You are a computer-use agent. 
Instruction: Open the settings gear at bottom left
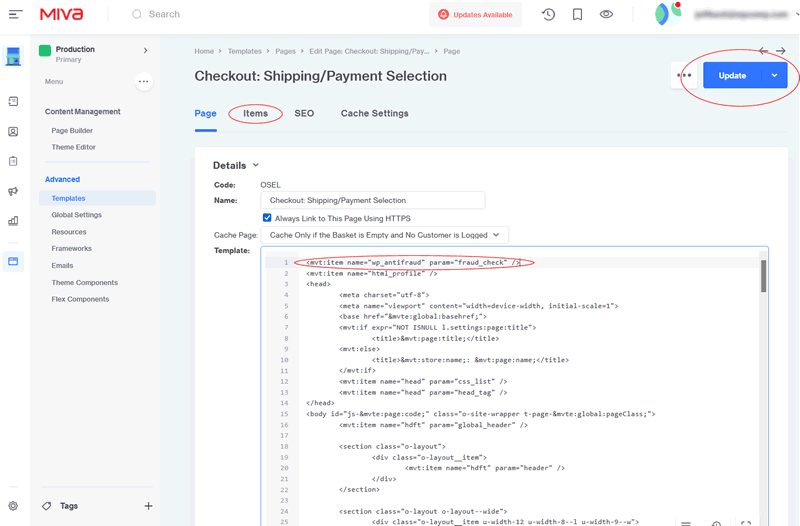[x=13, y=506]
